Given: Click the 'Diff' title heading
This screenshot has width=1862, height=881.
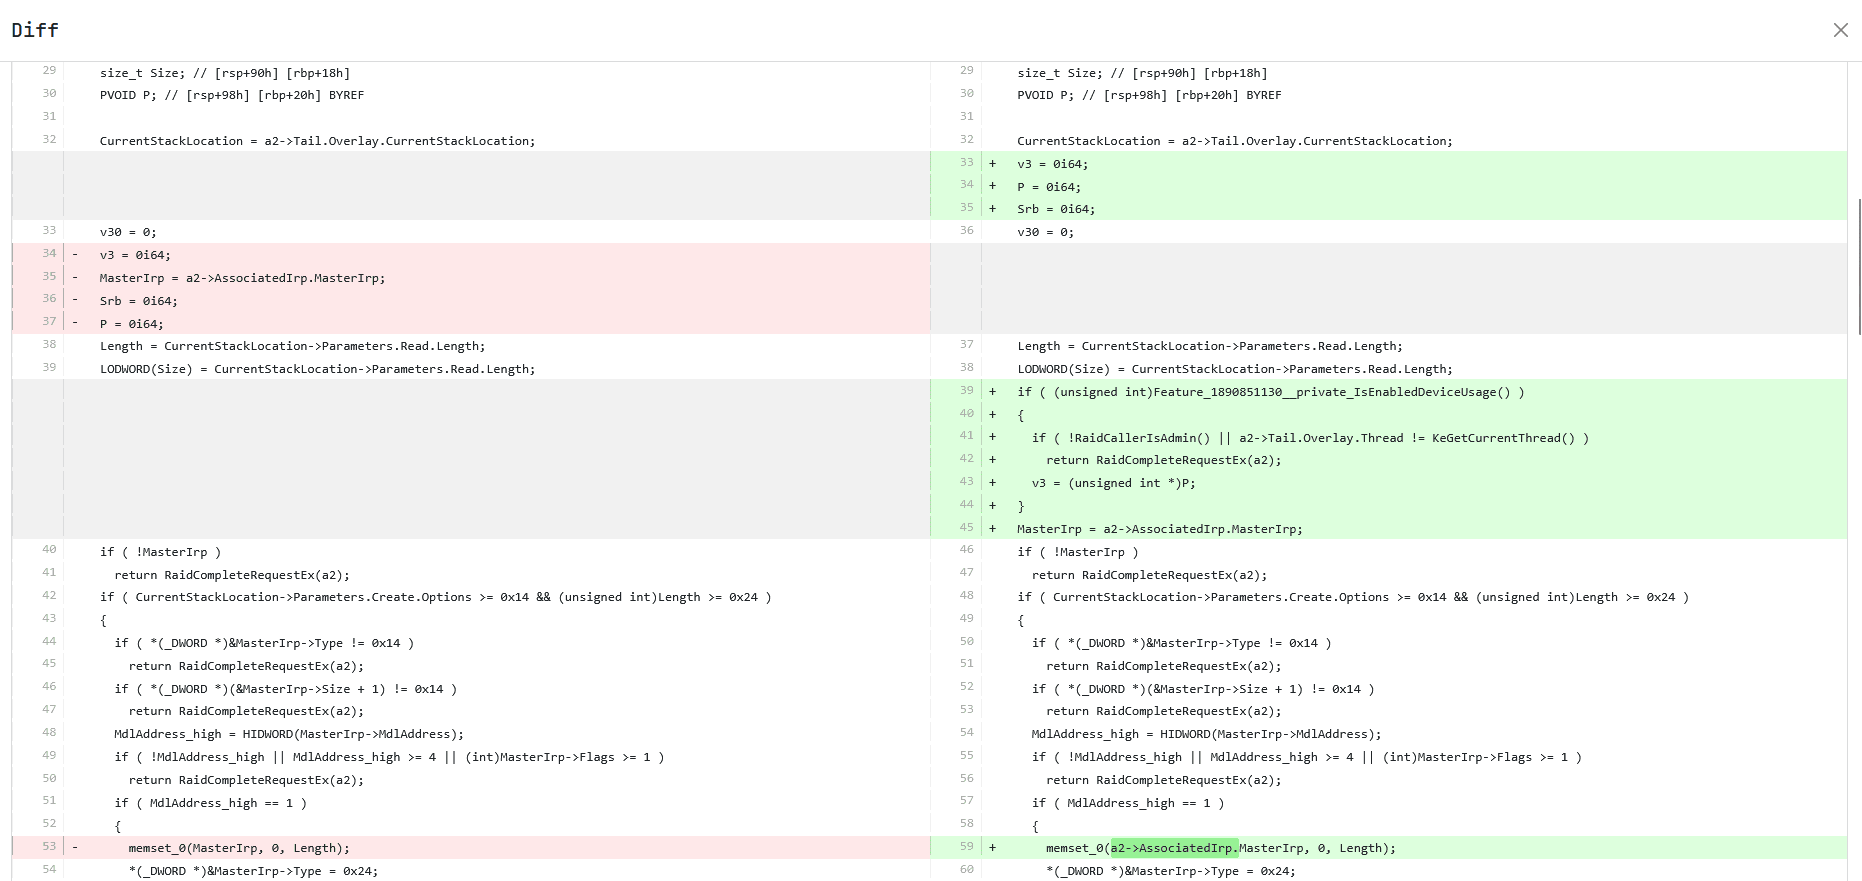Looking at the screenshot, I should point(35,30).
